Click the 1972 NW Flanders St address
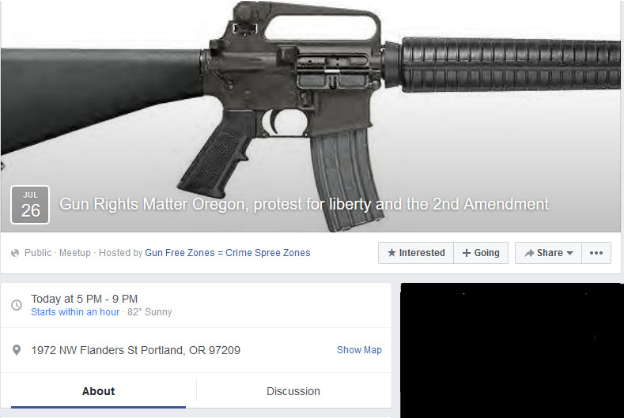This screenshot has height=418, width=625. (x=136, y=350)
